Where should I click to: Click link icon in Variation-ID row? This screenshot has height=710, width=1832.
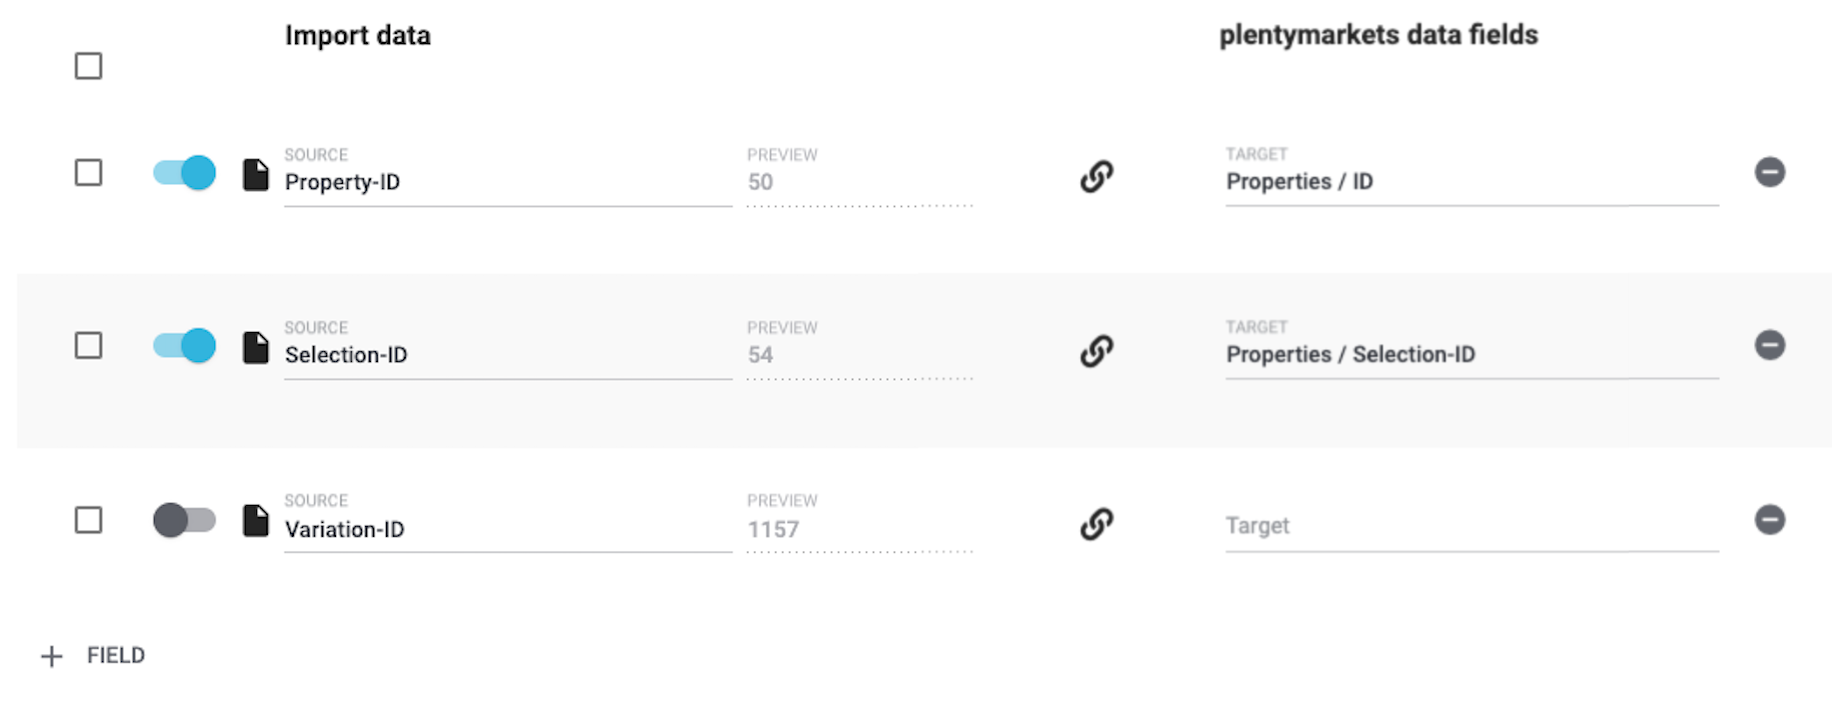pos(1096,523)
